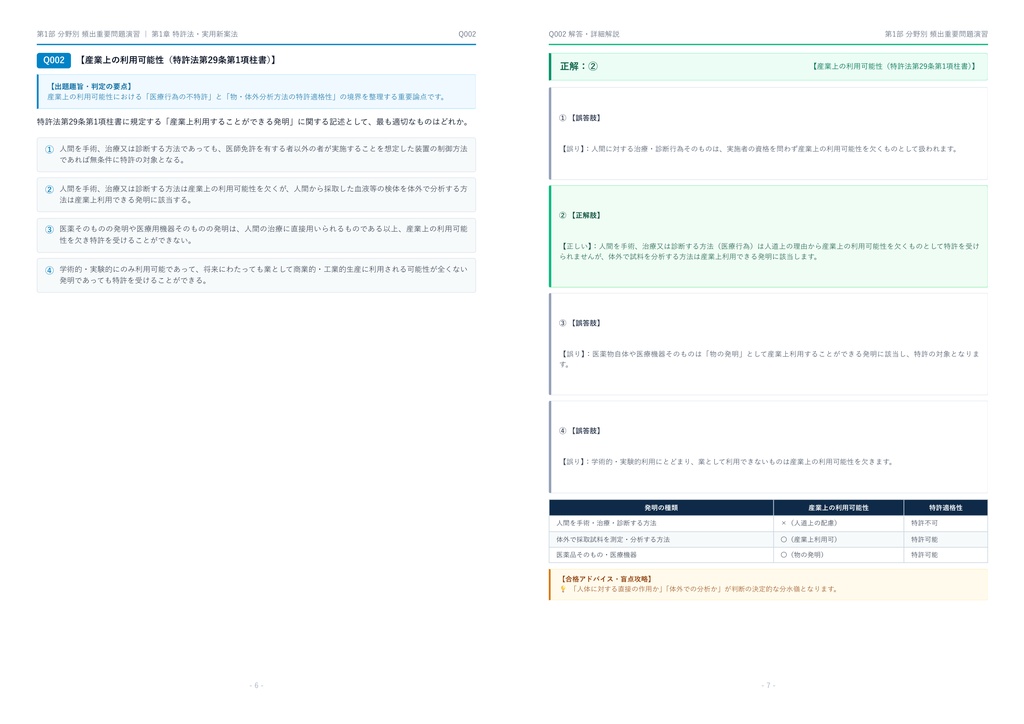Image resolution: width=1024 pixels, height=724 pixels.
Task: Click the blue sentence beginning 産業上の利用可能性における「医療行為の不特許」
Action: (x=247, y=97)
